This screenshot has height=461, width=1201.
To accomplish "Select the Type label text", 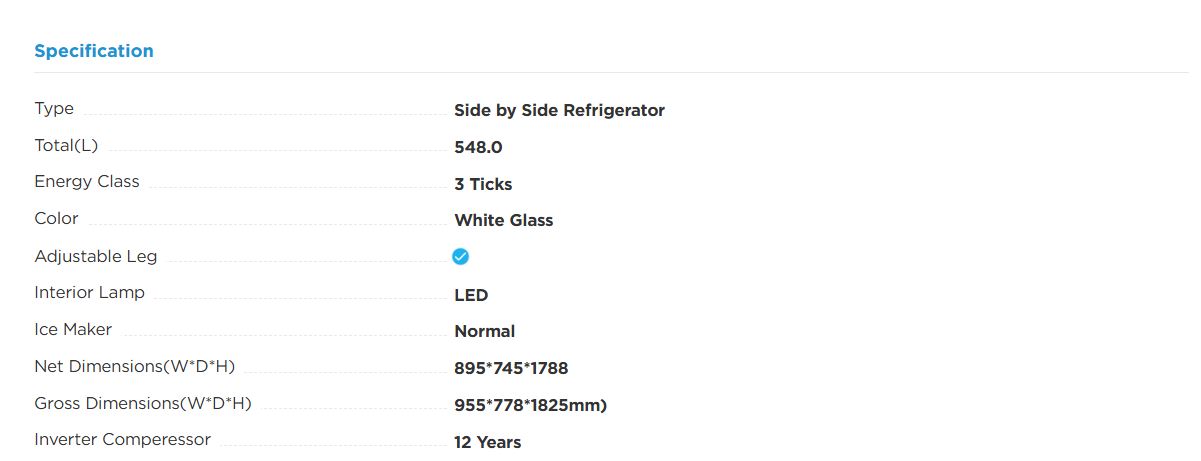I will pos(54,109).
